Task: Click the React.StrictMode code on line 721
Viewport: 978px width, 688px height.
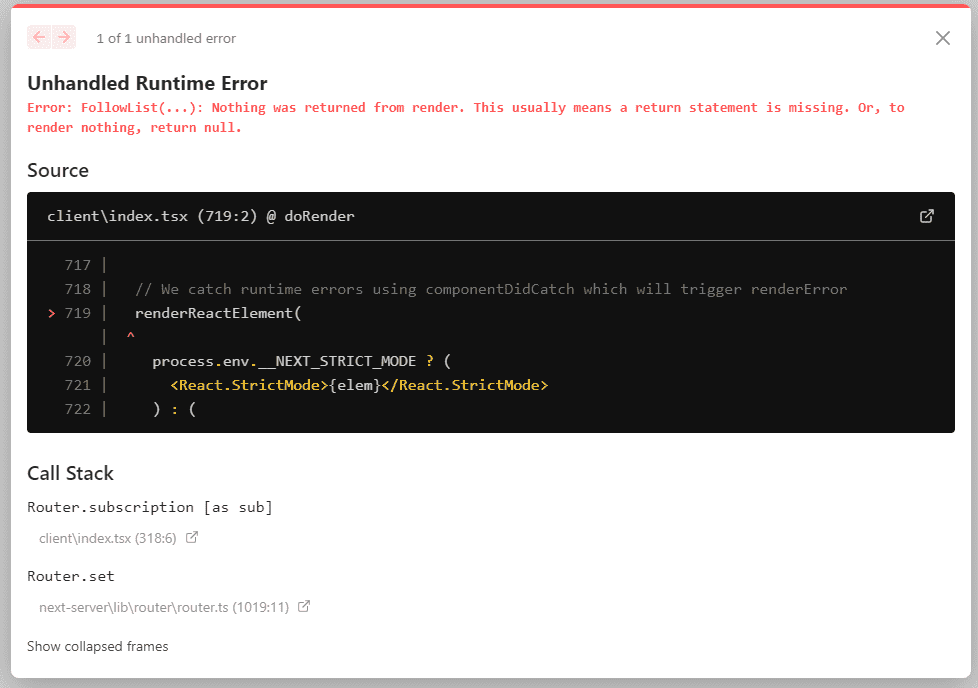Action: 359,385
